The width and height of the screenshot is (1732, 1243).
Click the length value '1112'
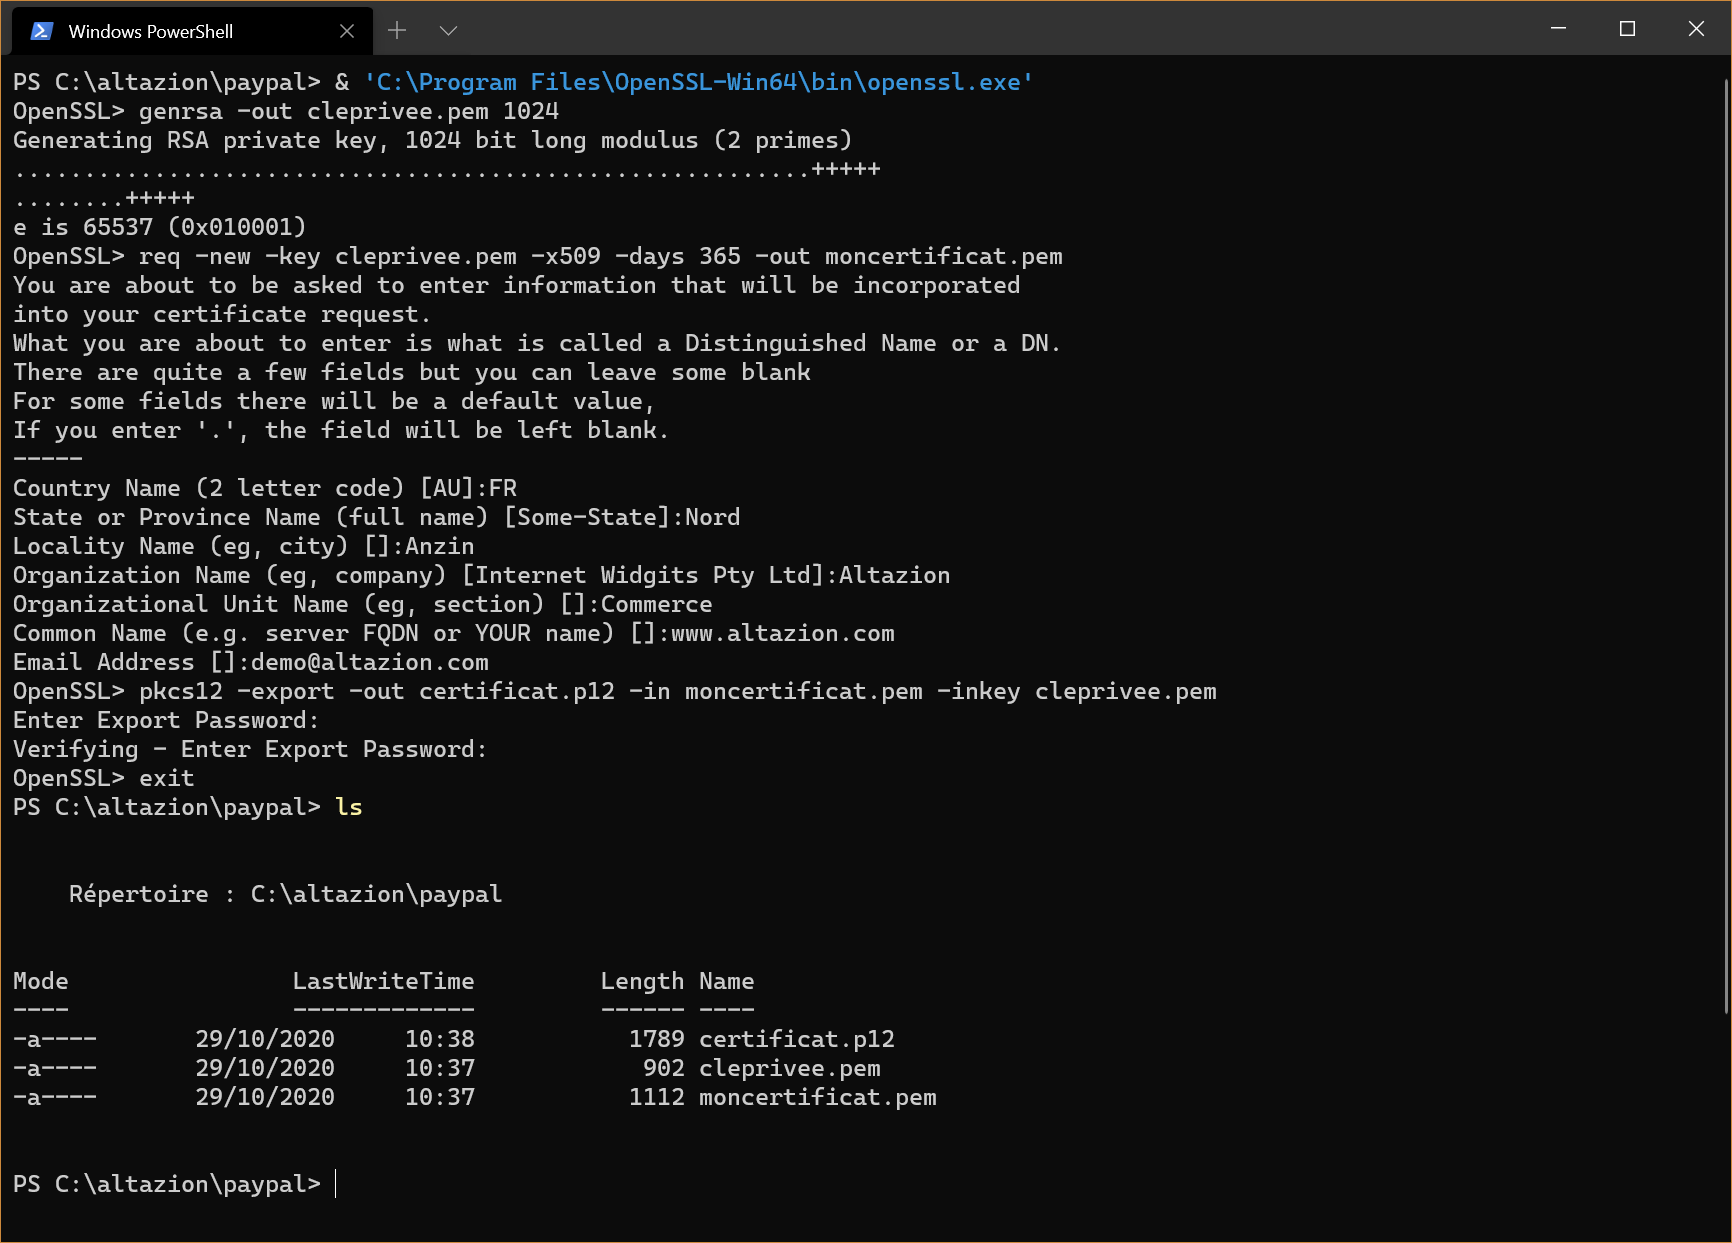657,1097
